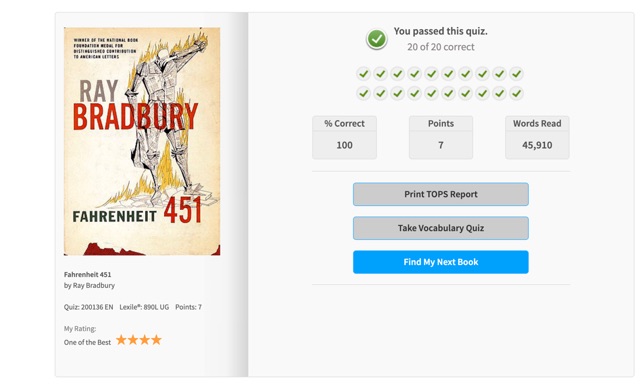Click the first orange rating star
The width and height of the screenshot is (640, 391).
121,340
